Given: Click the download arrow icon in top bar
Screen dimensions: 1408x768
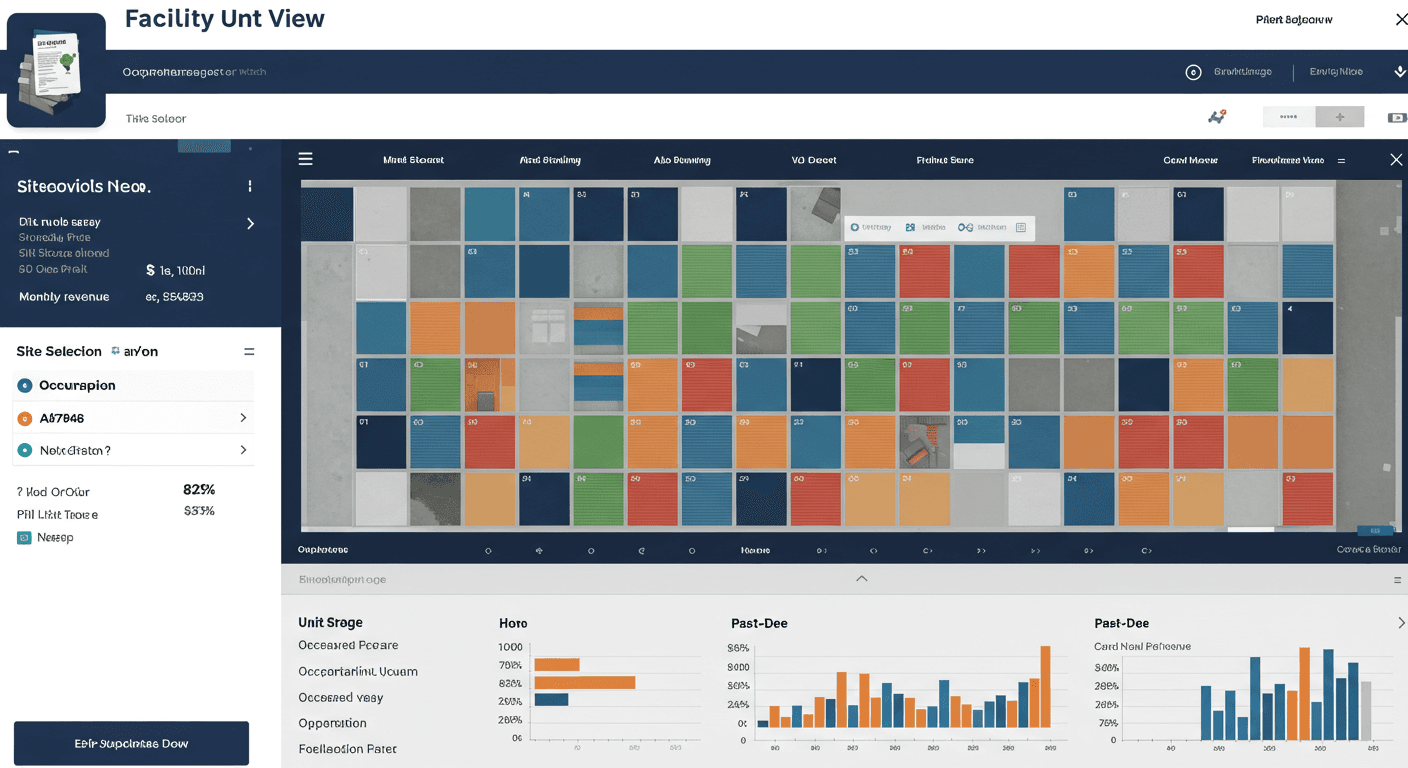Looking at the screenshot, I should 1399,72.
